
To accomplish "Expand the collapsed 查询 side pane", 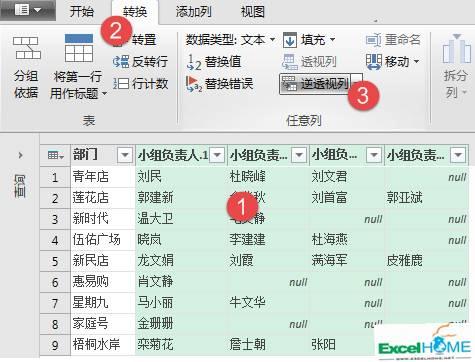I will pyautogui.click(x=20, y=155).
